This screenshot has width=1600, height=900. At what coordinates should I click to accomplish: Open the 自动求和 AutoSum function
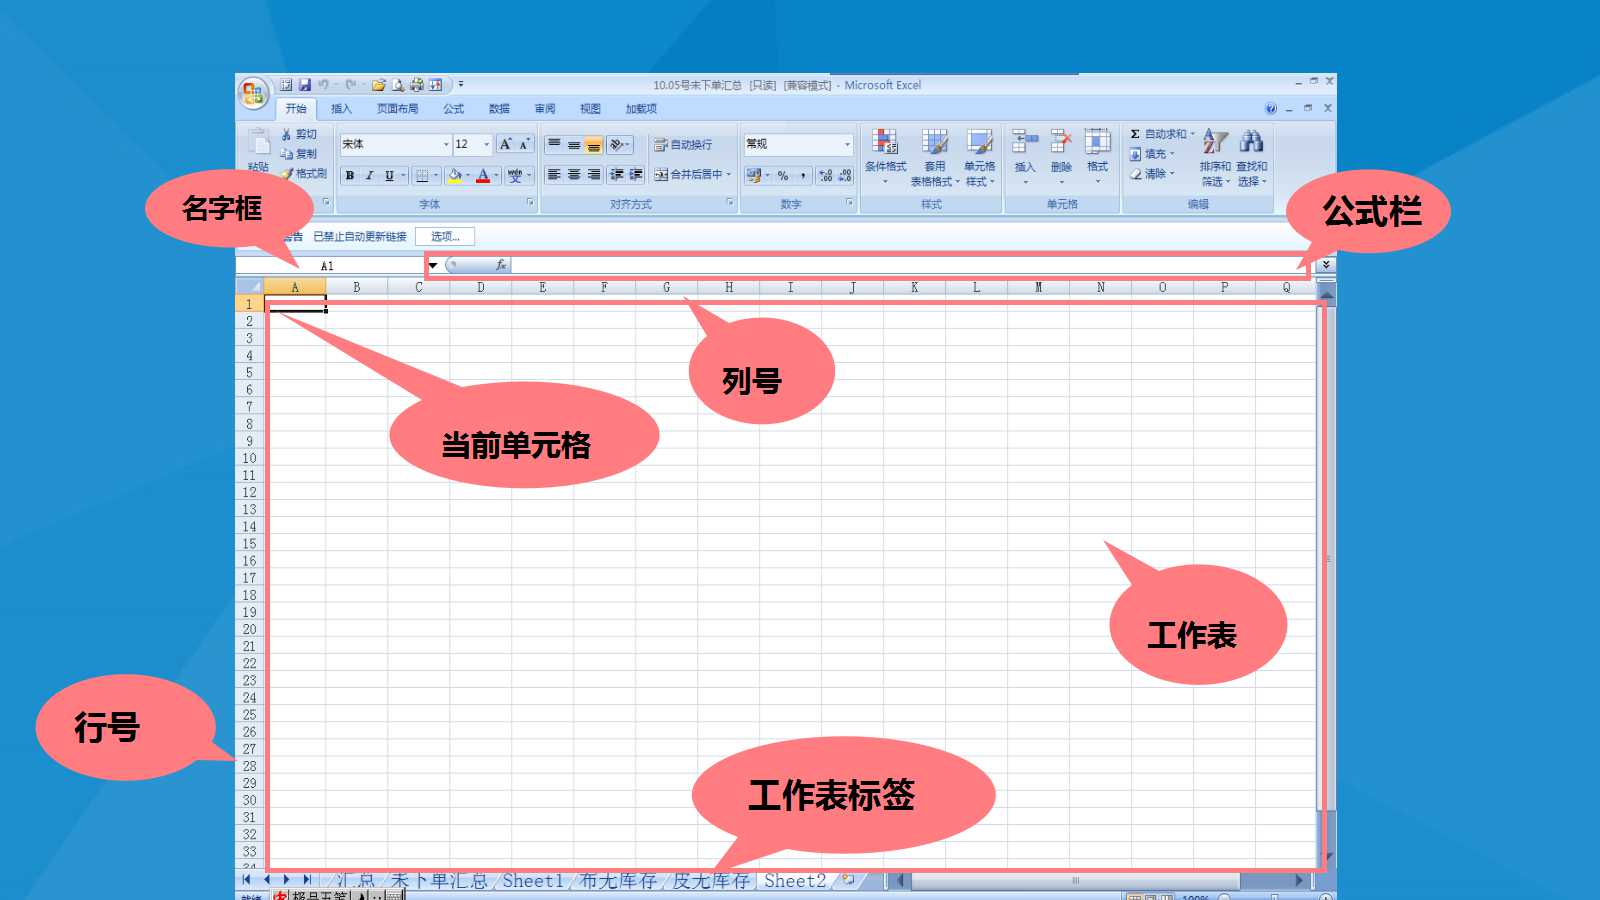click(1160, 131)
